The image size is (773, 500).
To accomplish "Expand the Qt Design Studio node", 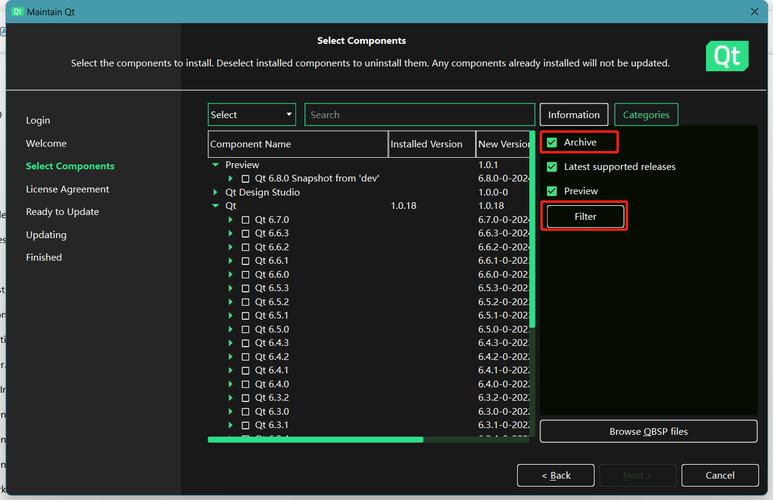I will [215, 192].
